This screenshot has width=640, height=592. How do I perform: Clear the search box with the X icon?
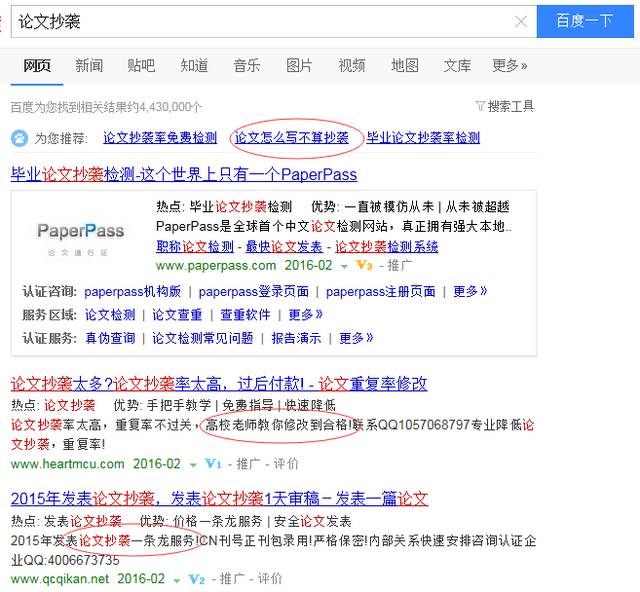coord(521,22)
